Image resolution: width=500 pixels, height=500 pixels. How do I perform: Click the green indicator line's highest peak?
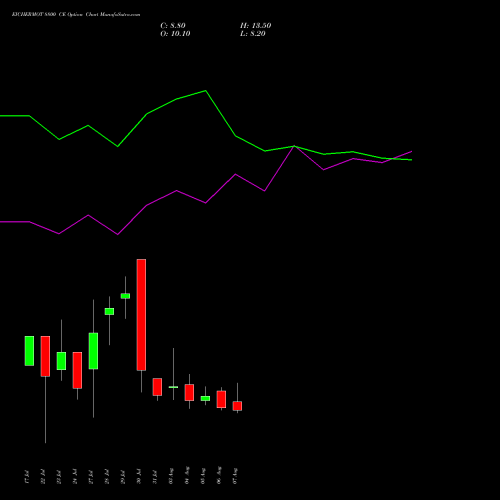[x=205, y=90]
